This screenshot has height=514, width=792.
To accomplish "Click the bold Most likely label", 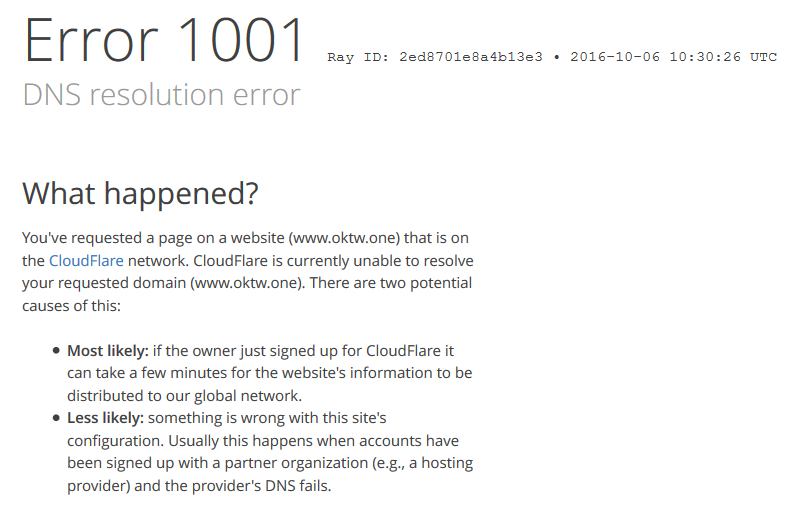I will [108, 350].
